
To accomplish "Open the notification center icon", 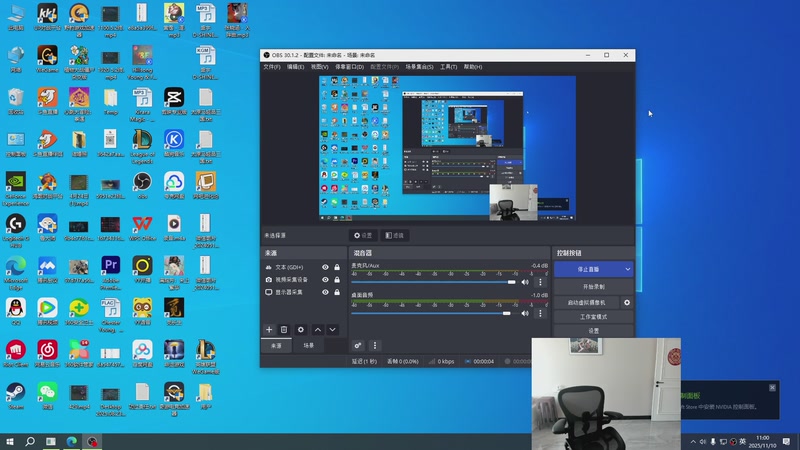I will click(786, 442).
